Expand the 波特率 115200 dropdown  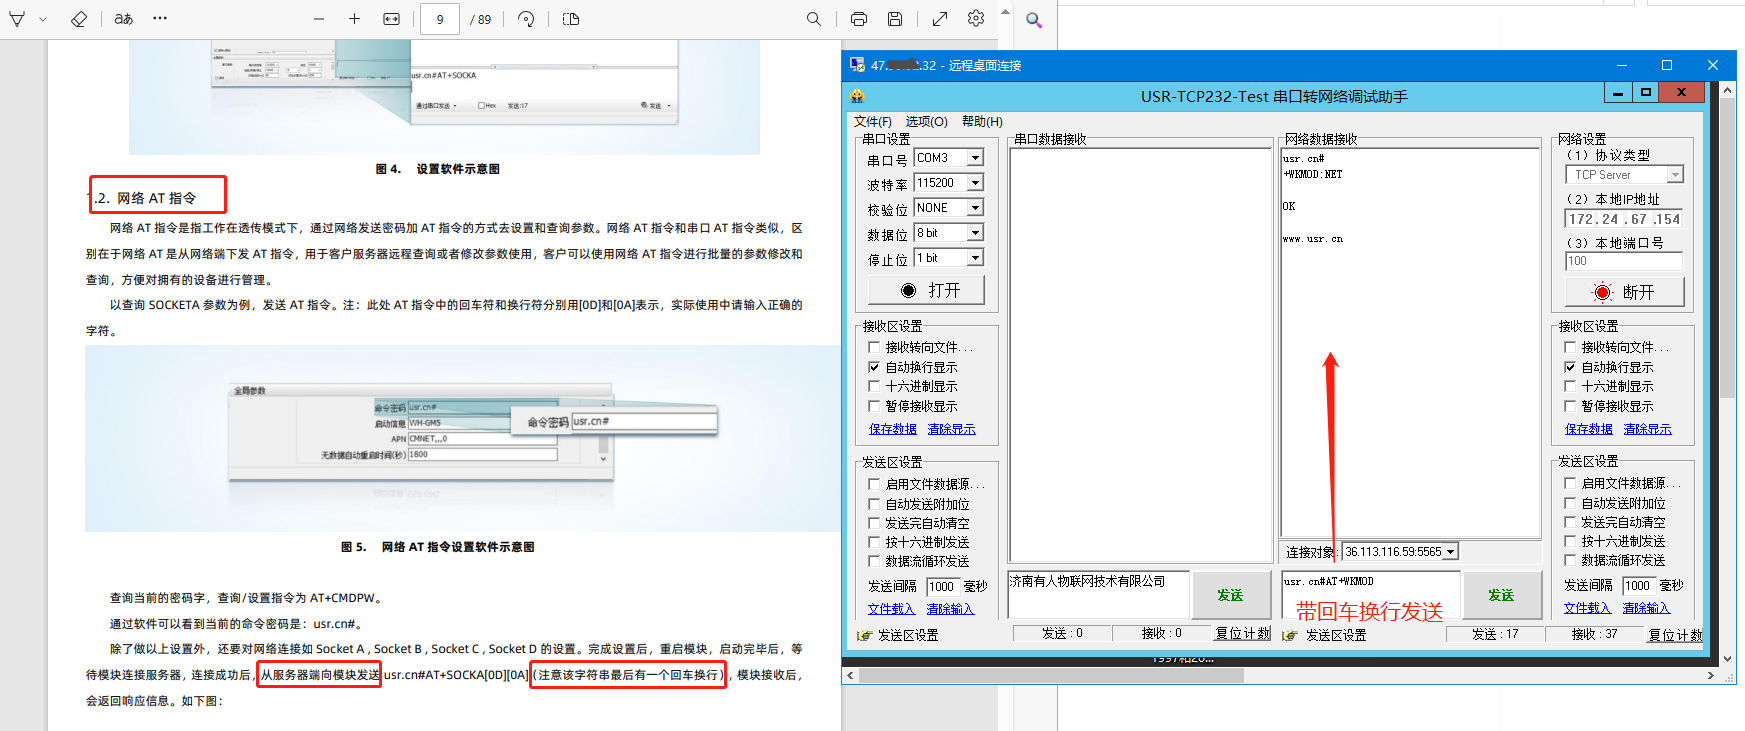point(975,183)
